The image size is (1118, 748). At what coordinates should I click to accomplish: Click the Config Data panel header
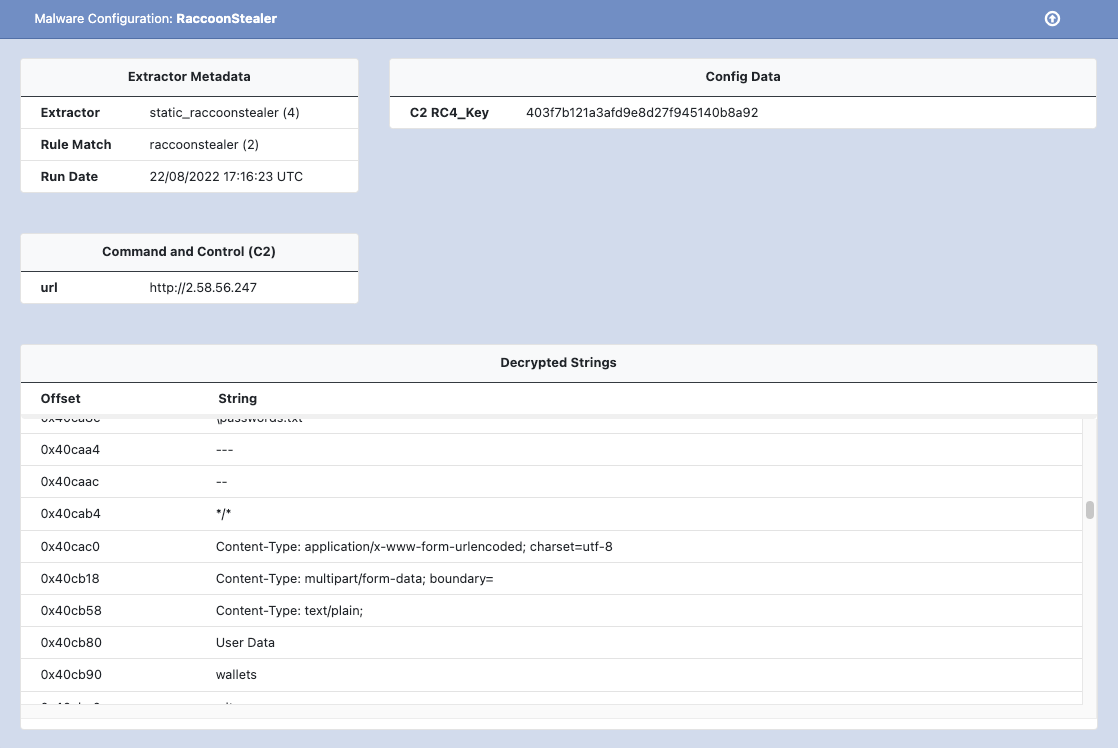pyautogui.click(x=743, y=77)
